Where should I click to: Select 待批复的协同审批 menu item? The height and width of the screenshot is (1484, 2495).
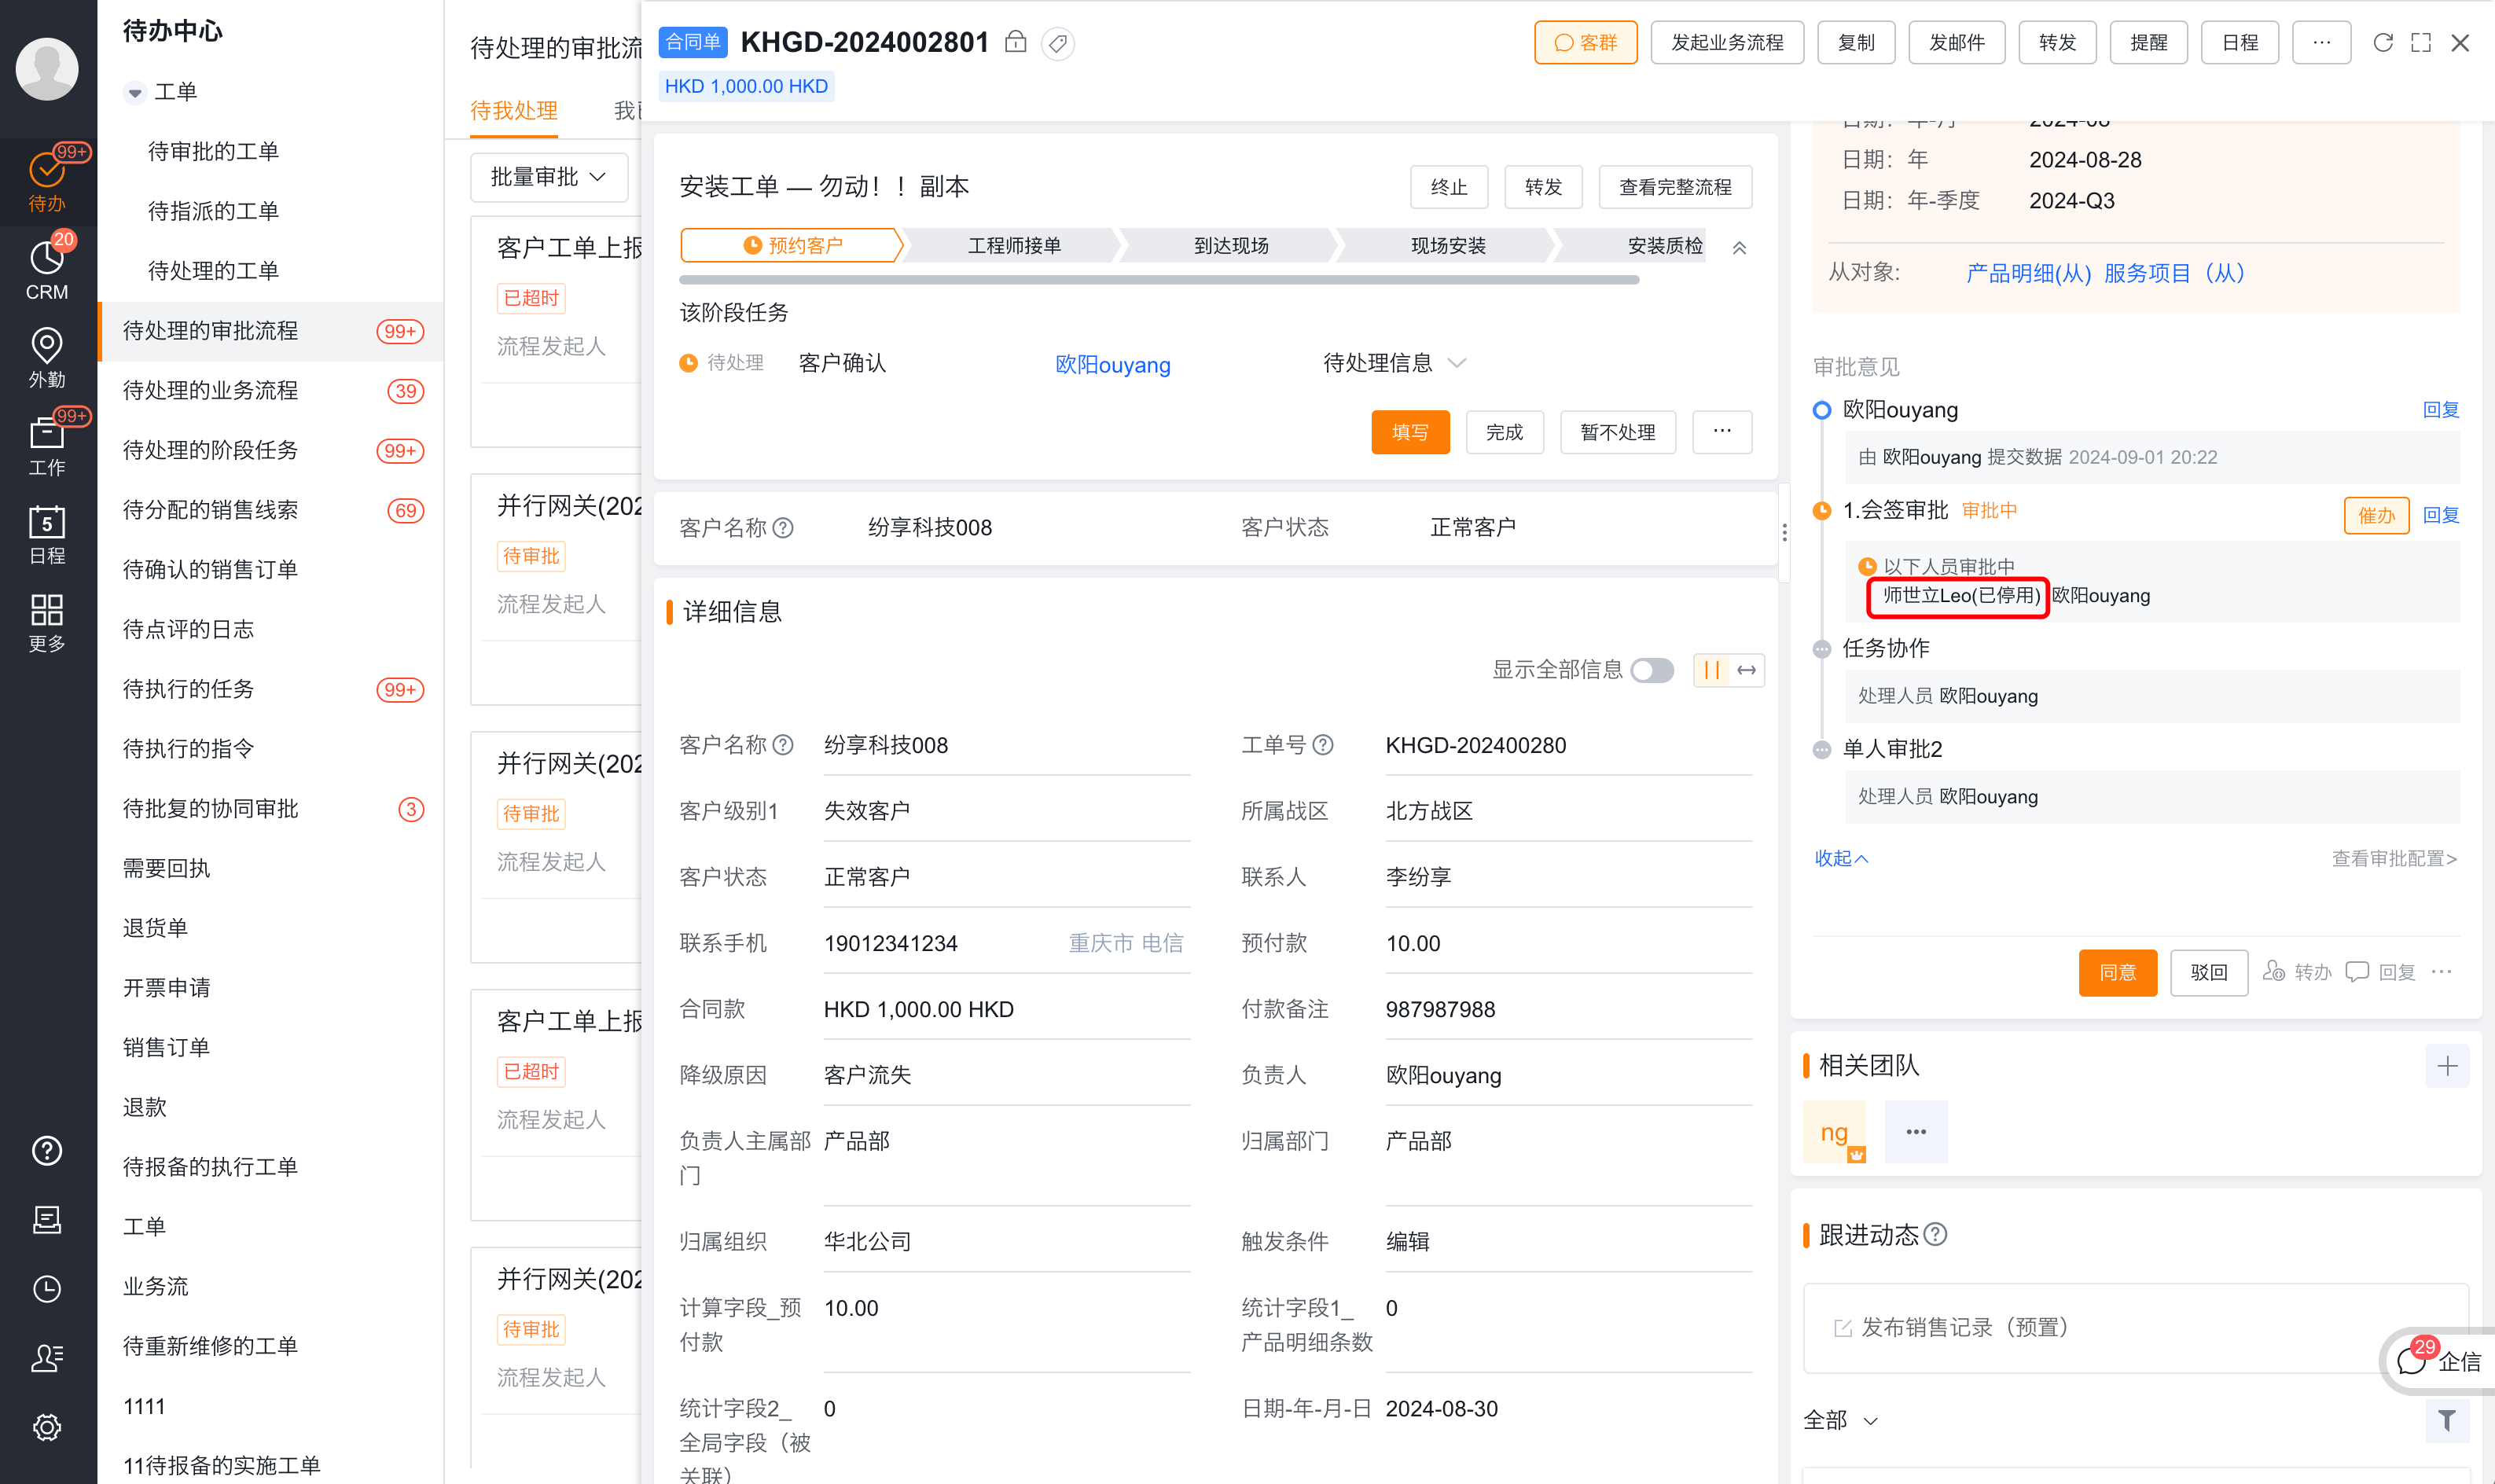pos(271,809)
